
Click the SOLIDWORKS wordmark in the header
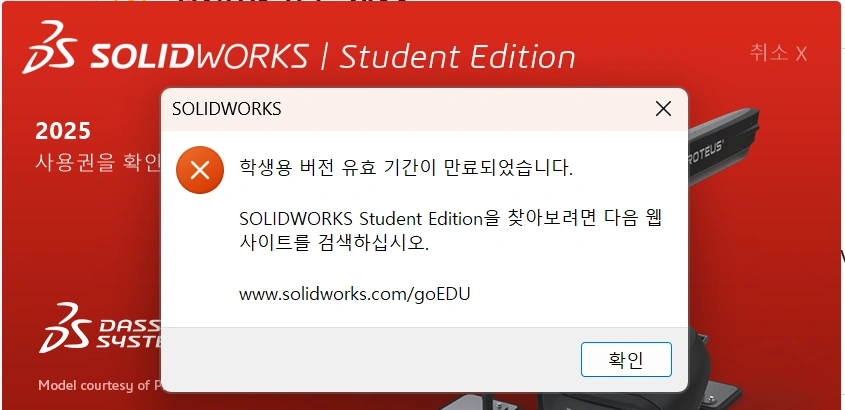tap(199, 55)
